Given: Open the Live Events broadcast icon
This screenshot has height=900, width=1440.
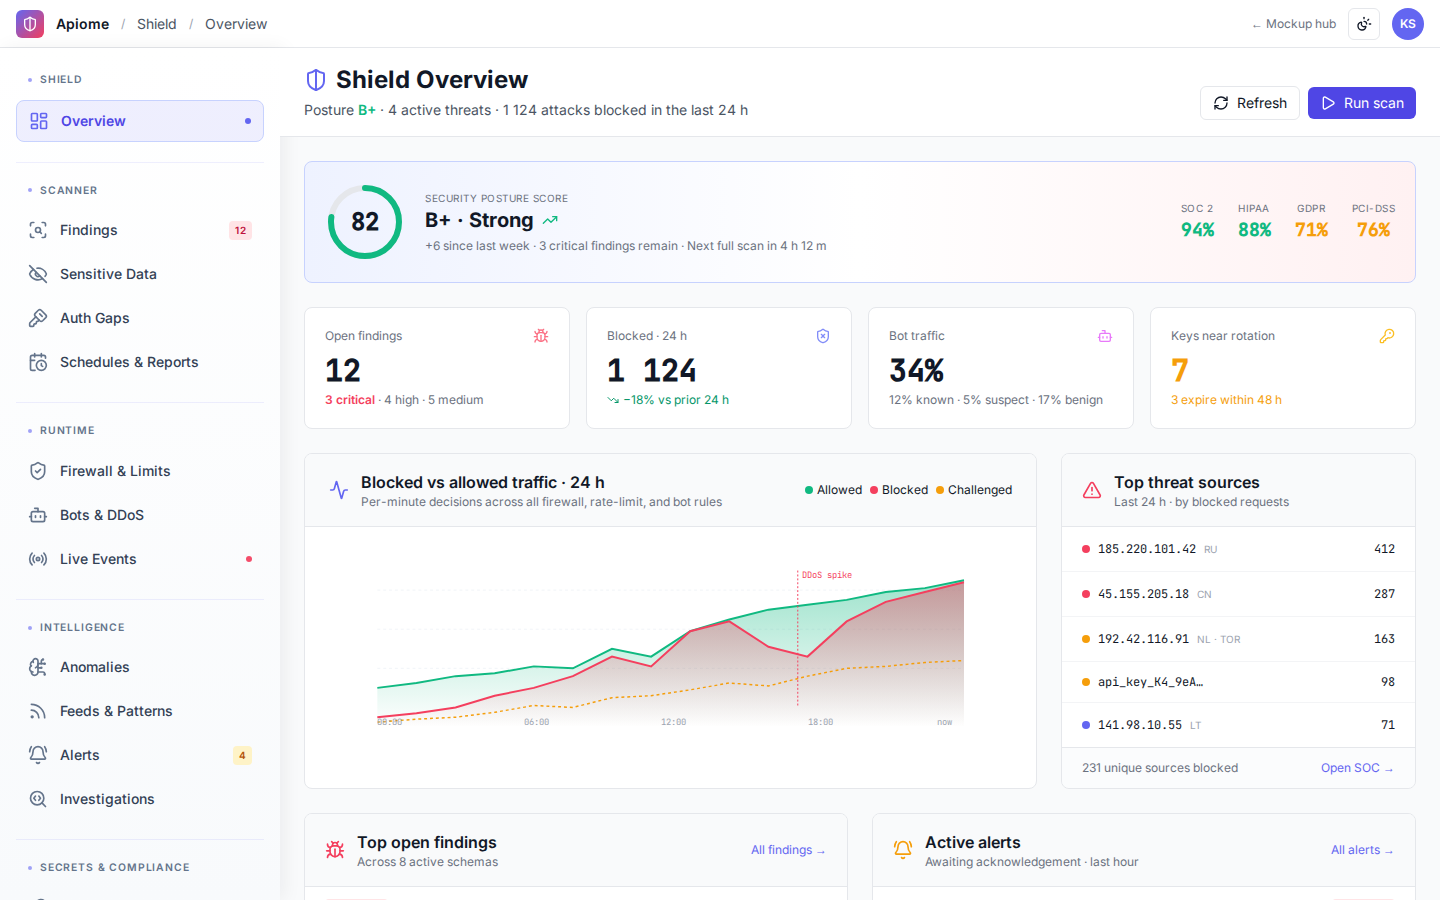Looking at the screenshot, I should (38, 559).
